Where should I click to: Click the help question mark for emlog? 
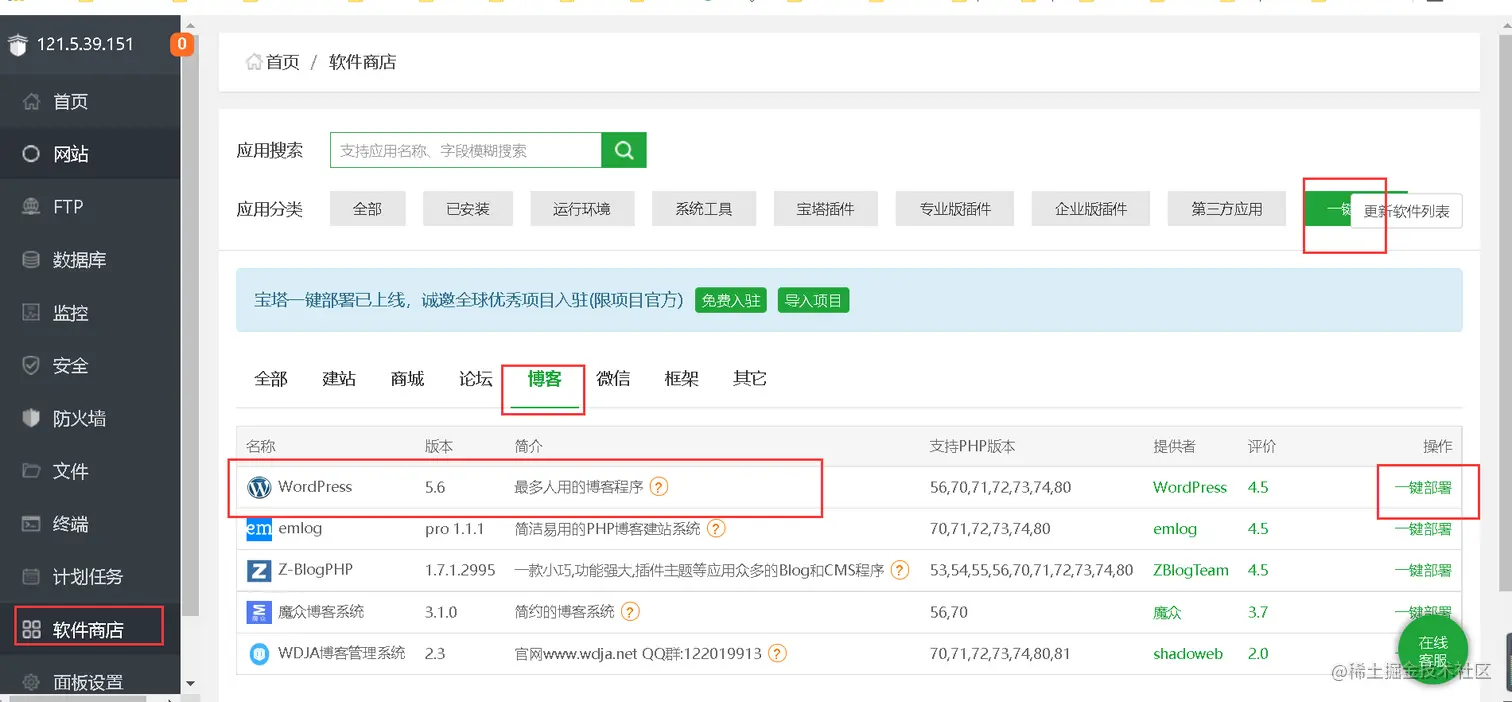click(x=716, y=529)
